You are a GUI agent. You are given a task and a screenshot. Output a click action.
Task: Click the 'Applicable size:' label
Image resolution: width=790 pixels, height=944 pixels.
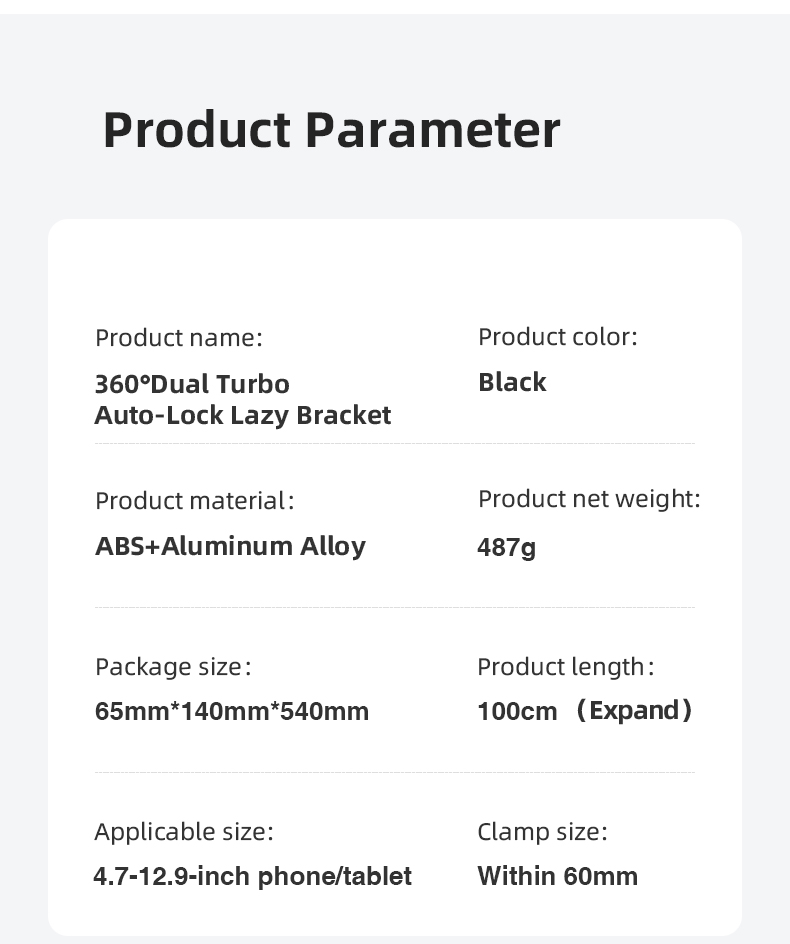183,831
